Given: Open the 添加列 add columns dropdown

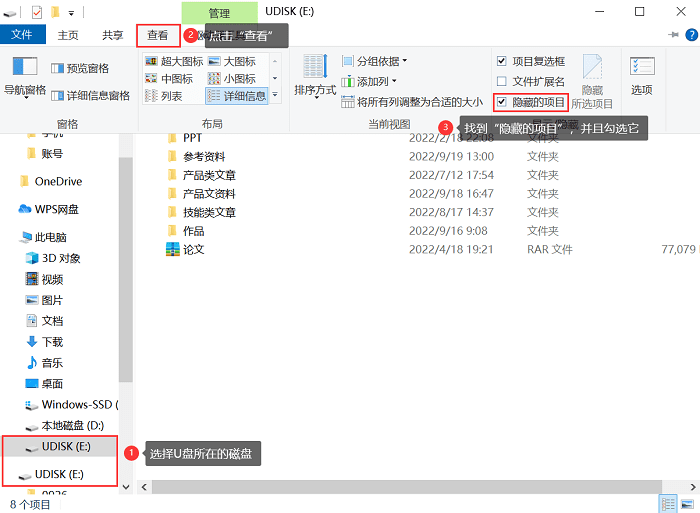Looking at the screenshot, I should pyautogui.click(x=369, y=82).
